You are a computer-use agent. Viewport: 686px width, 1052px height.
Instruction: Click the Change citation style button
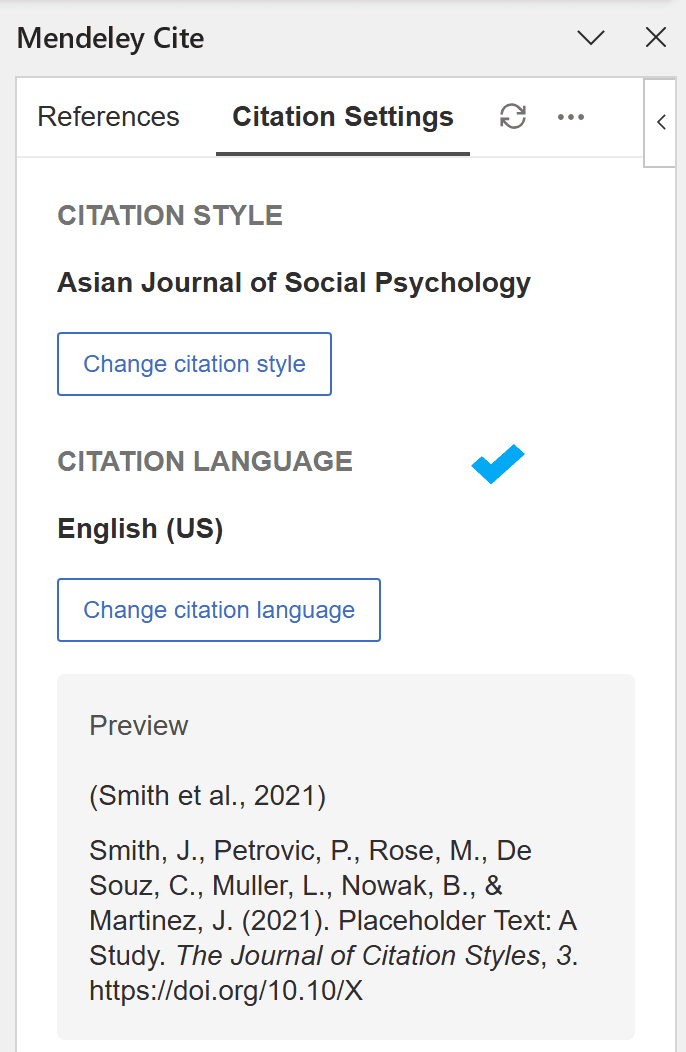click(195, 364)
